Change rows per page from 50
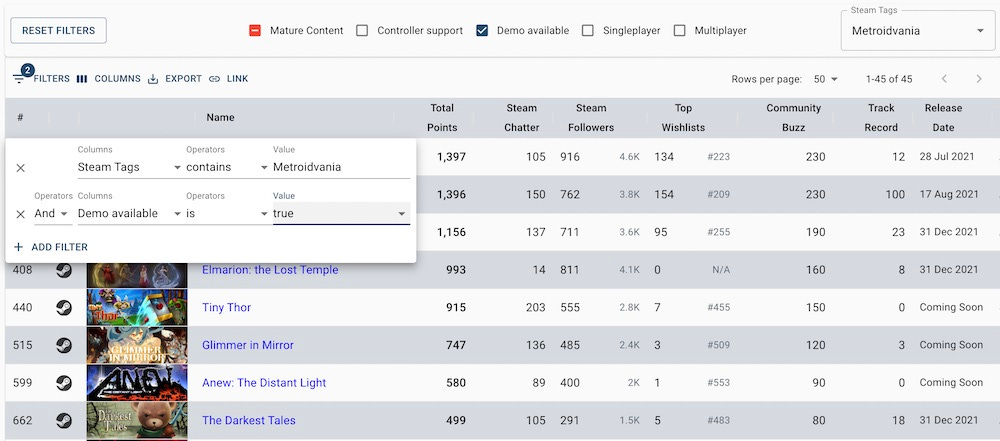 click(826, 79)
